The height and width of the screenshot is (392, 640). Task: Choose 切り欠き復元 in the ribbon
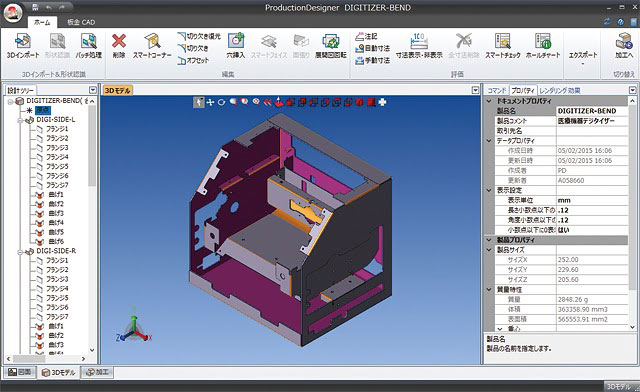point(199,36)
